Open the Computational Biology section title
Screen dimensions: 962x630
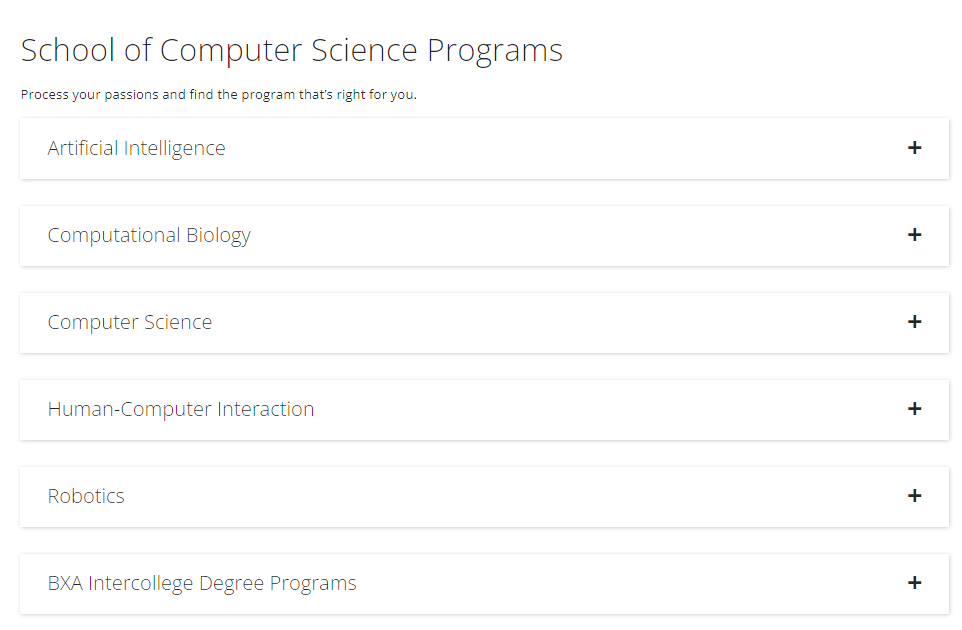click(x=149, y=236)
